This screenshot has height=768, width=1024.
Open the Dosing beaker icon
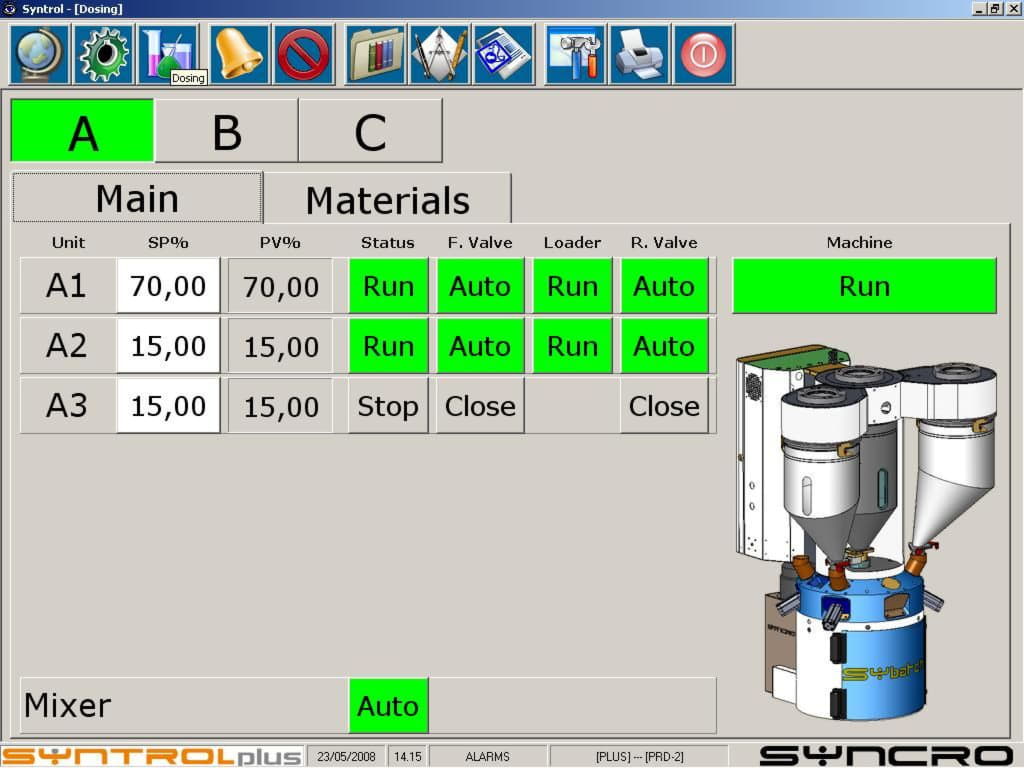point(166,52)
